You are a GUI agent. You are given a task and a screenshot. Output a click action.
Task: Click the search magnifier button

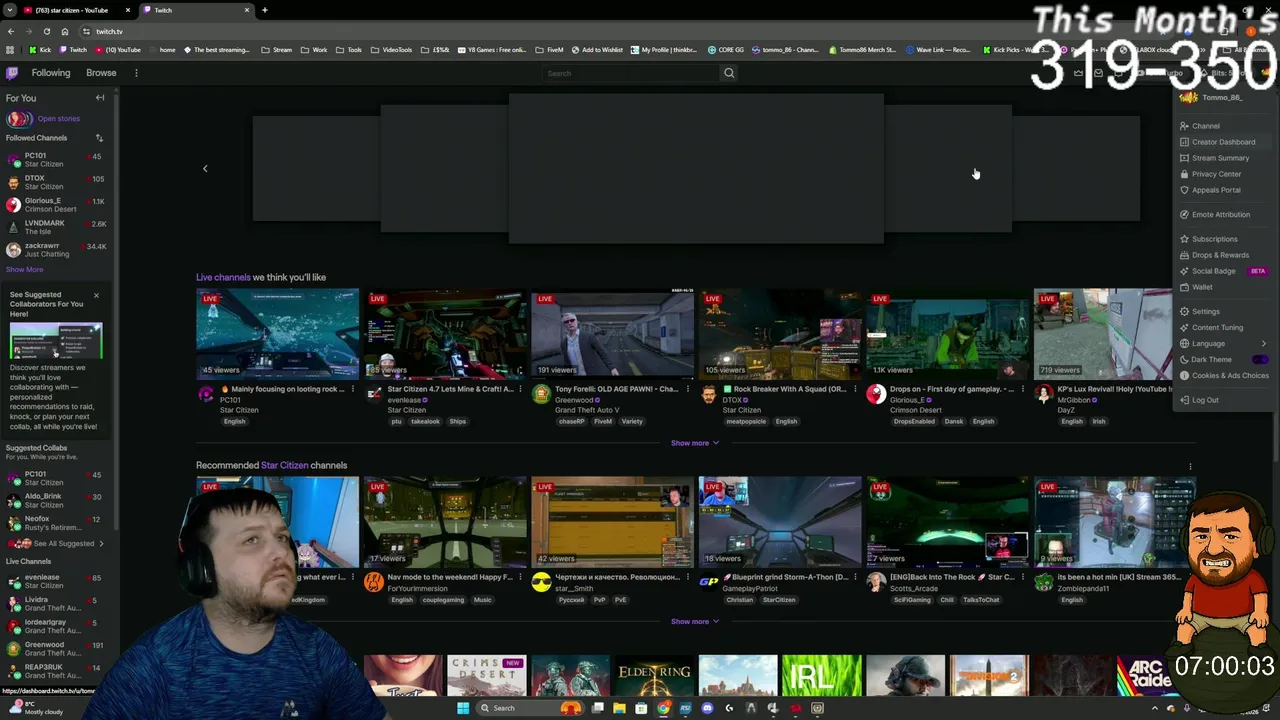click(x=729, y=73)
